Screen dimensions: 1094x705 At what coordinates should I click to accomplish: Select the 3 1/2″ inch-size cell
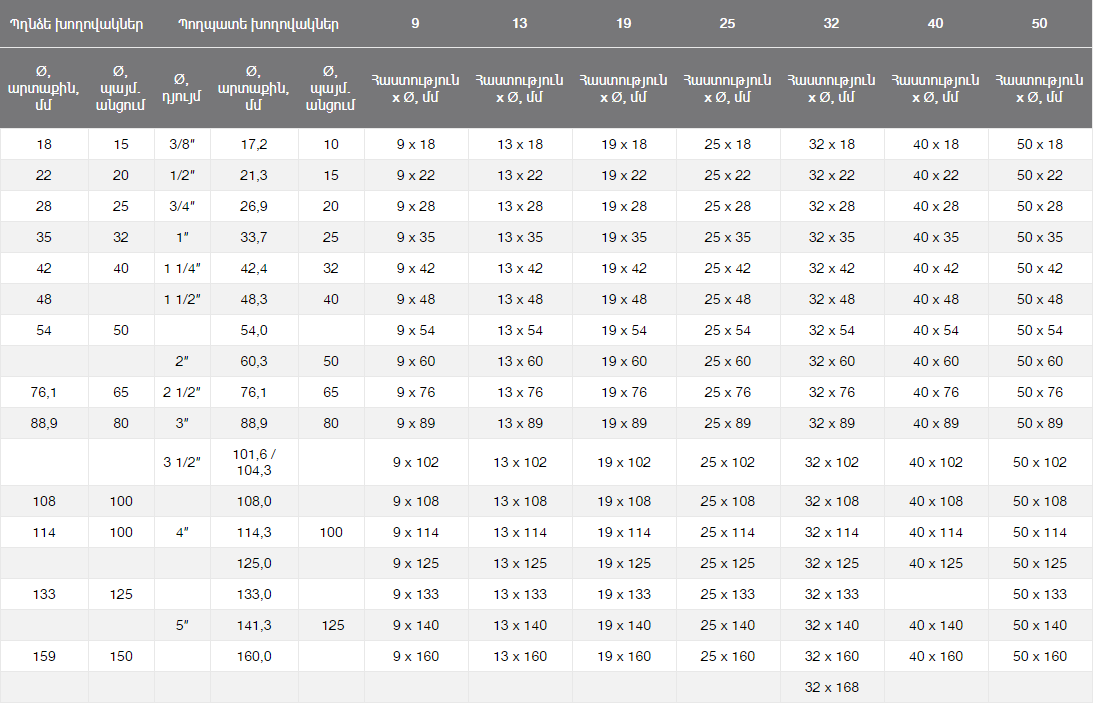pos(182,462)
